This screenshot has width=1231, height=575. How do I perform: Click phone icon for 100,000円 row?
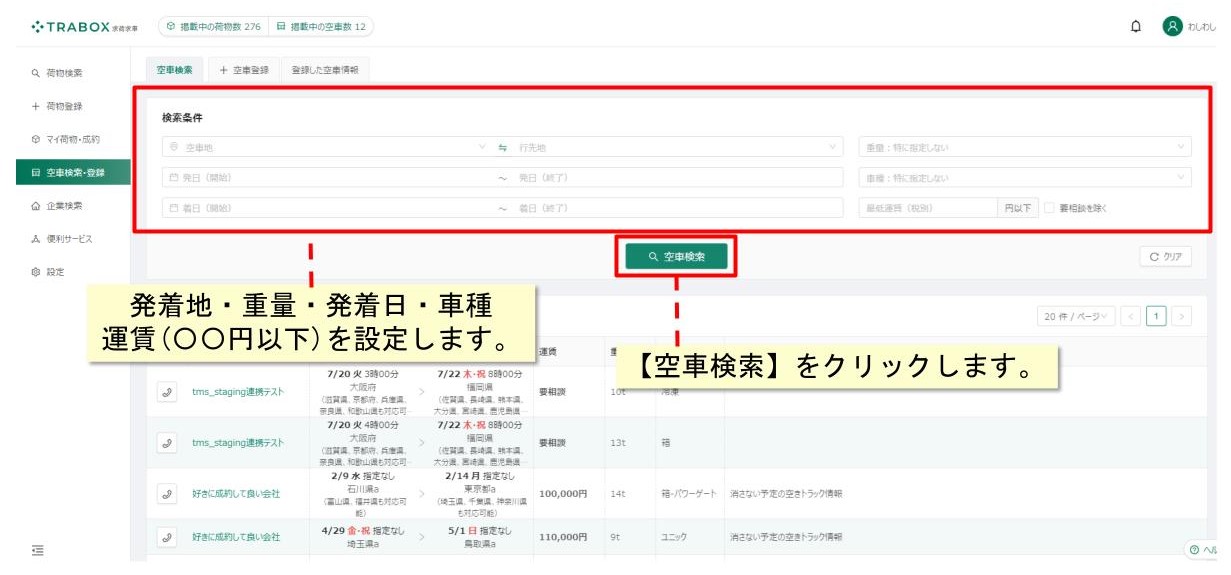(x=167, y=494)
